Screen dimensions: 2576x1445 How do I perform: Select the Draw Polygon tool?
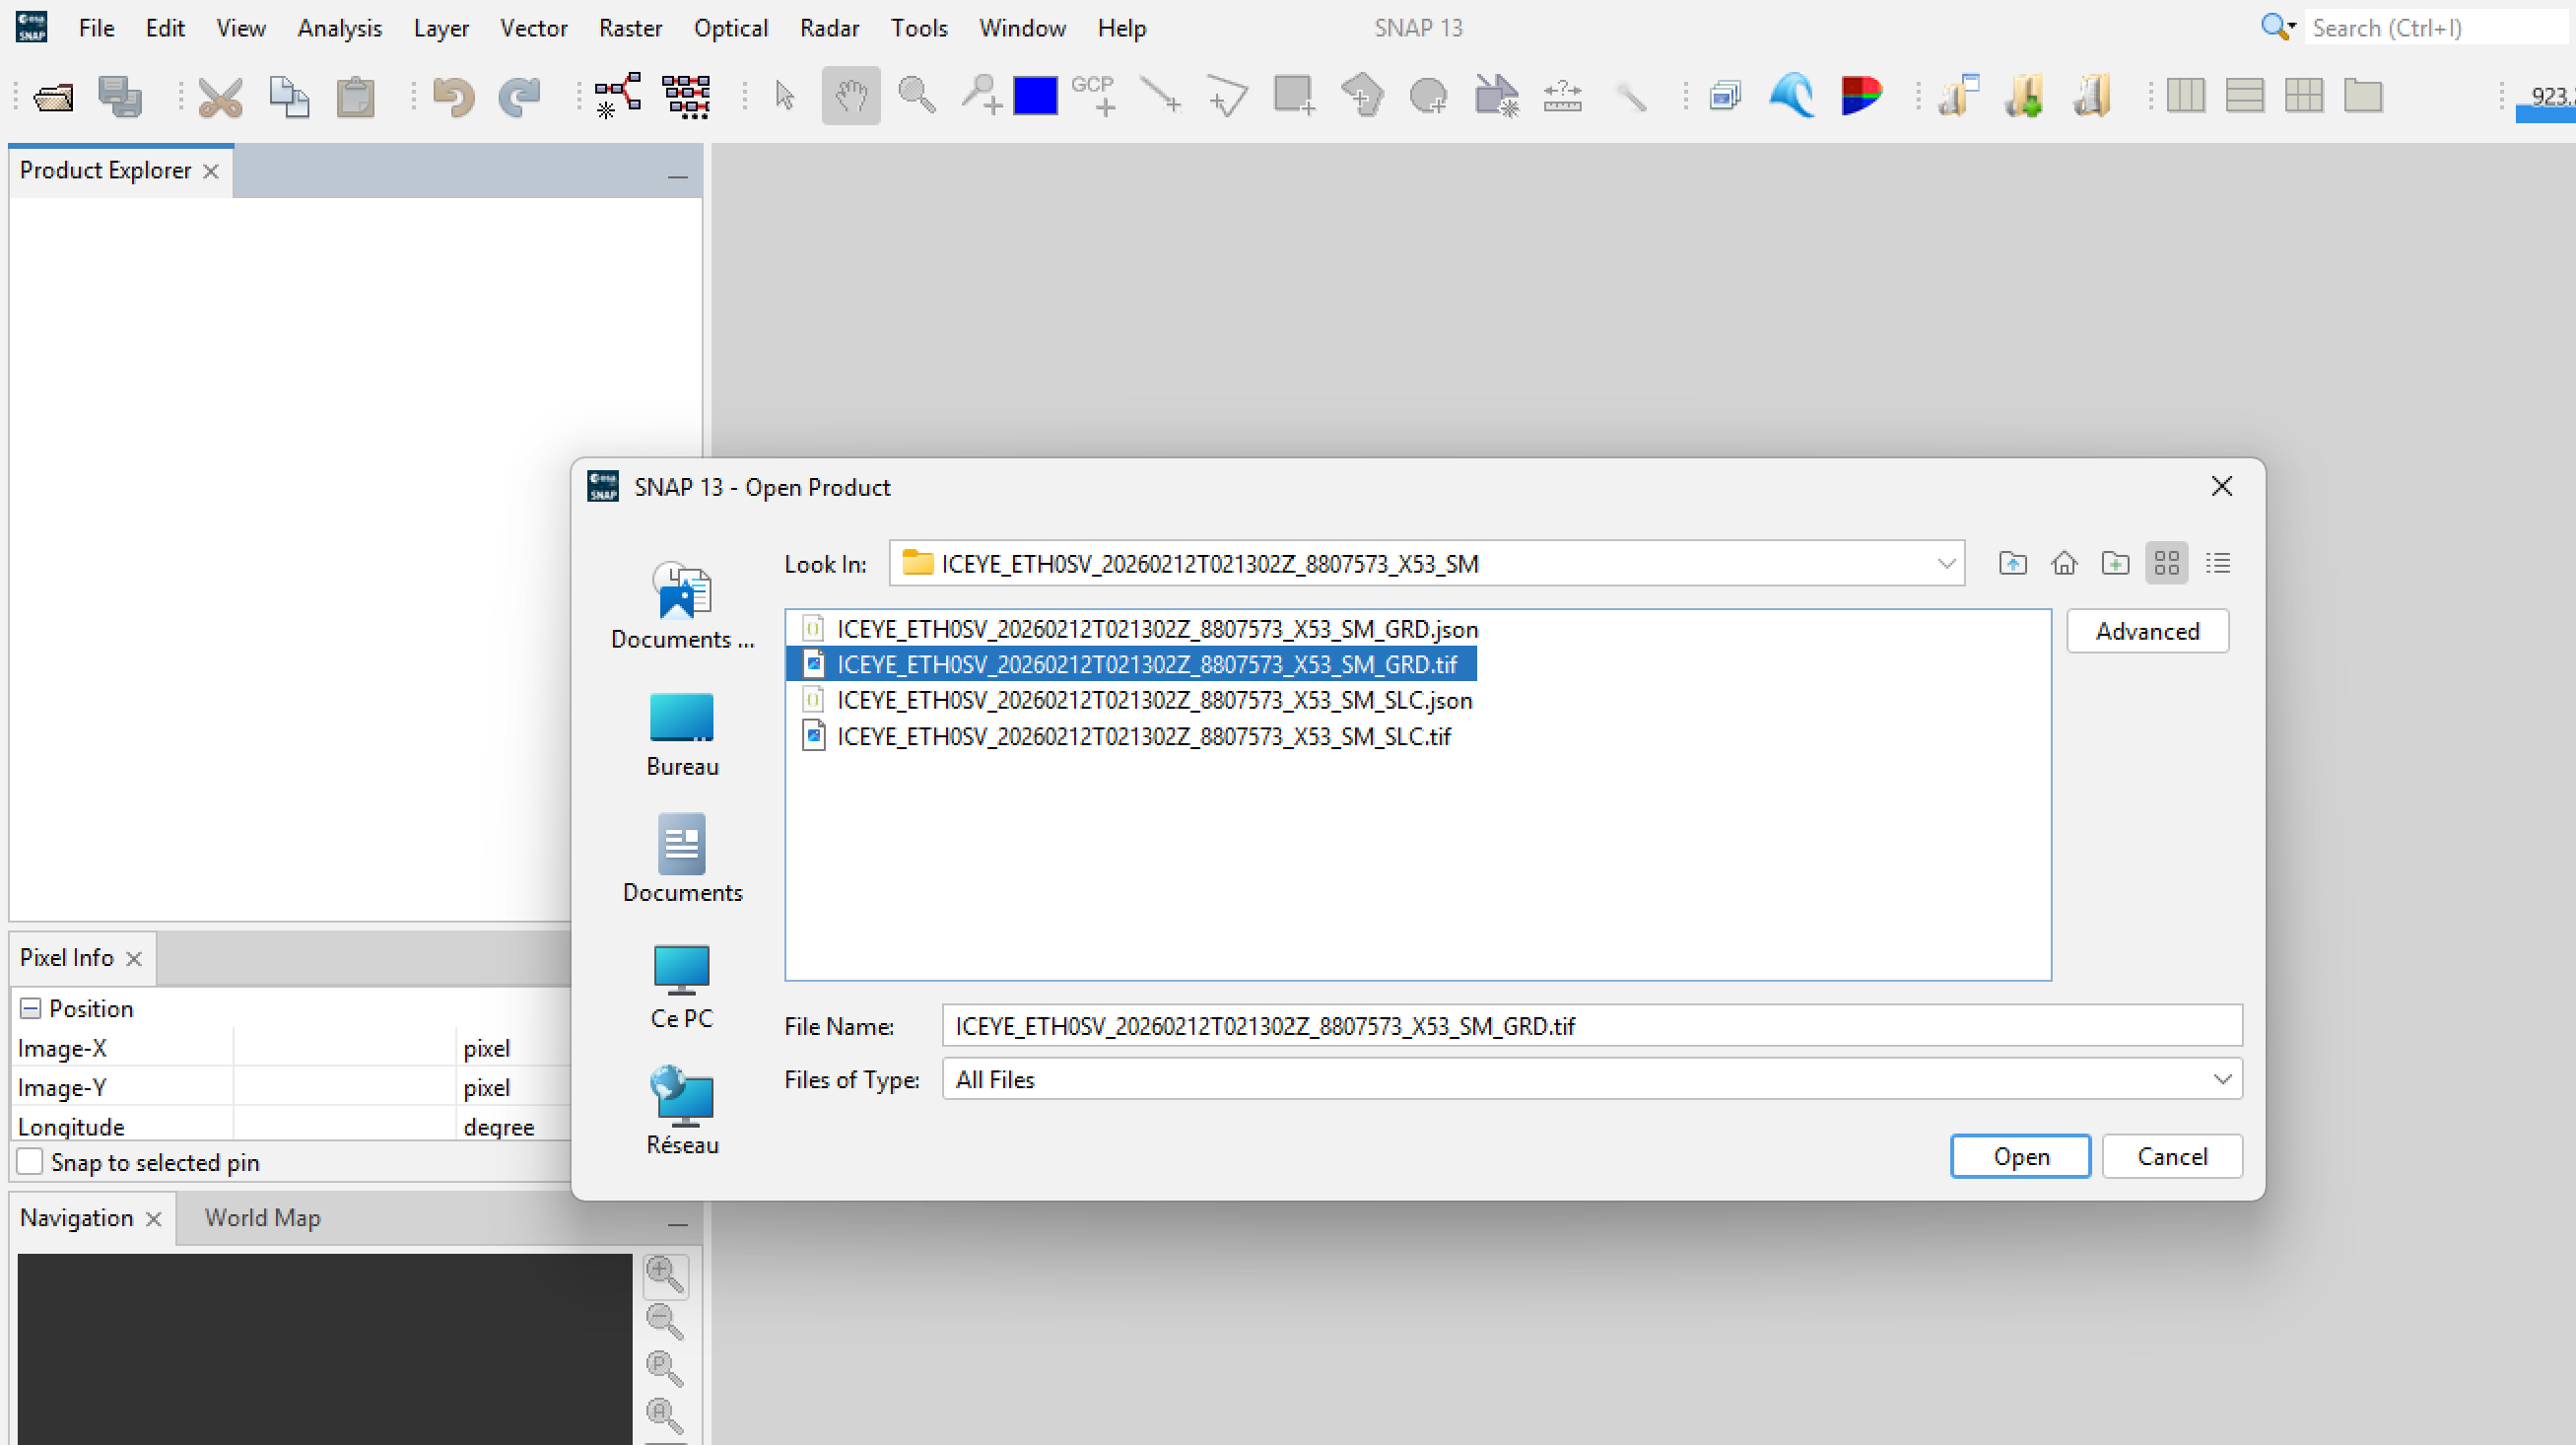(1362, 96)
